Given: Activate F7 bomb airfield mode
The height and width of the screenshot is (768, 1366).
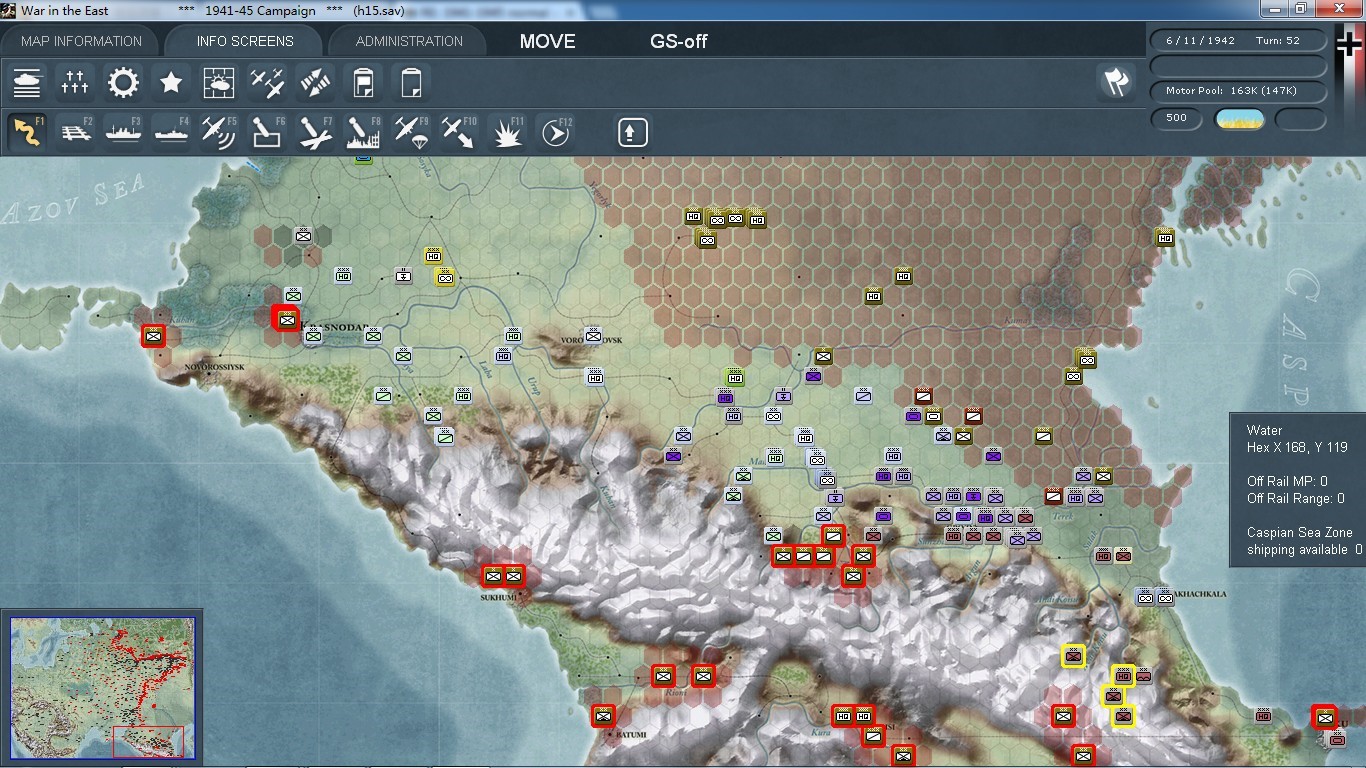Looking at the screenshot, I should [315, 132].
